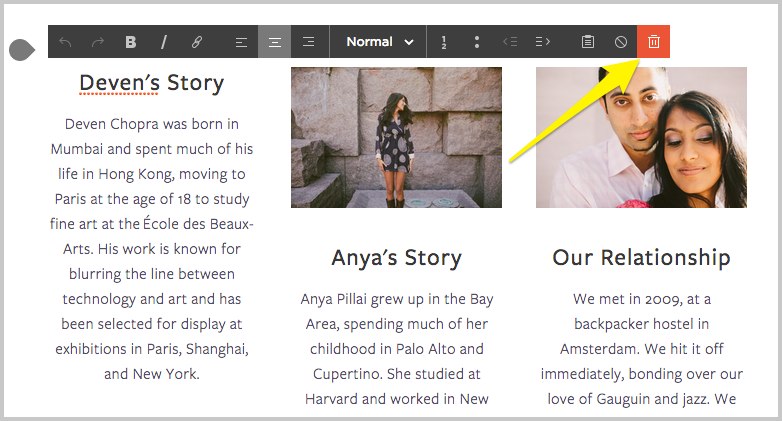Select center text alignment

[274, 42]
